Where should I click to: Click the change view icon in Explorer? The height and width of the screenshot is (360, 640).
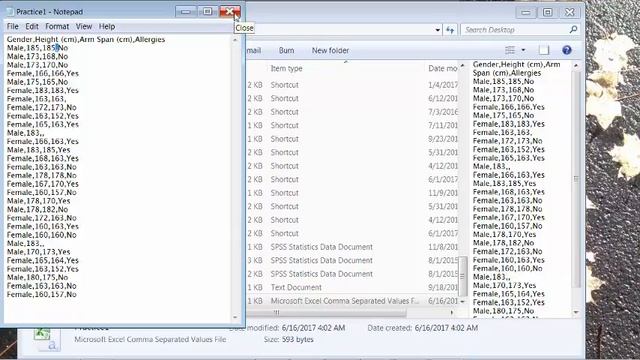tap(510, 50)
